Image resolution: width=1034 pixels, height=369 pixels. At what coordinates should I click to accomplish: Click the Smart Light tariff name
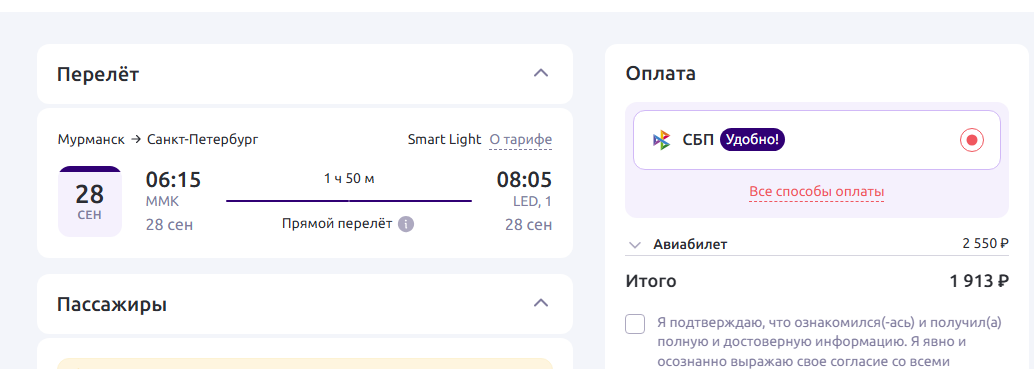pyautogui.click(x=444, y=140)
